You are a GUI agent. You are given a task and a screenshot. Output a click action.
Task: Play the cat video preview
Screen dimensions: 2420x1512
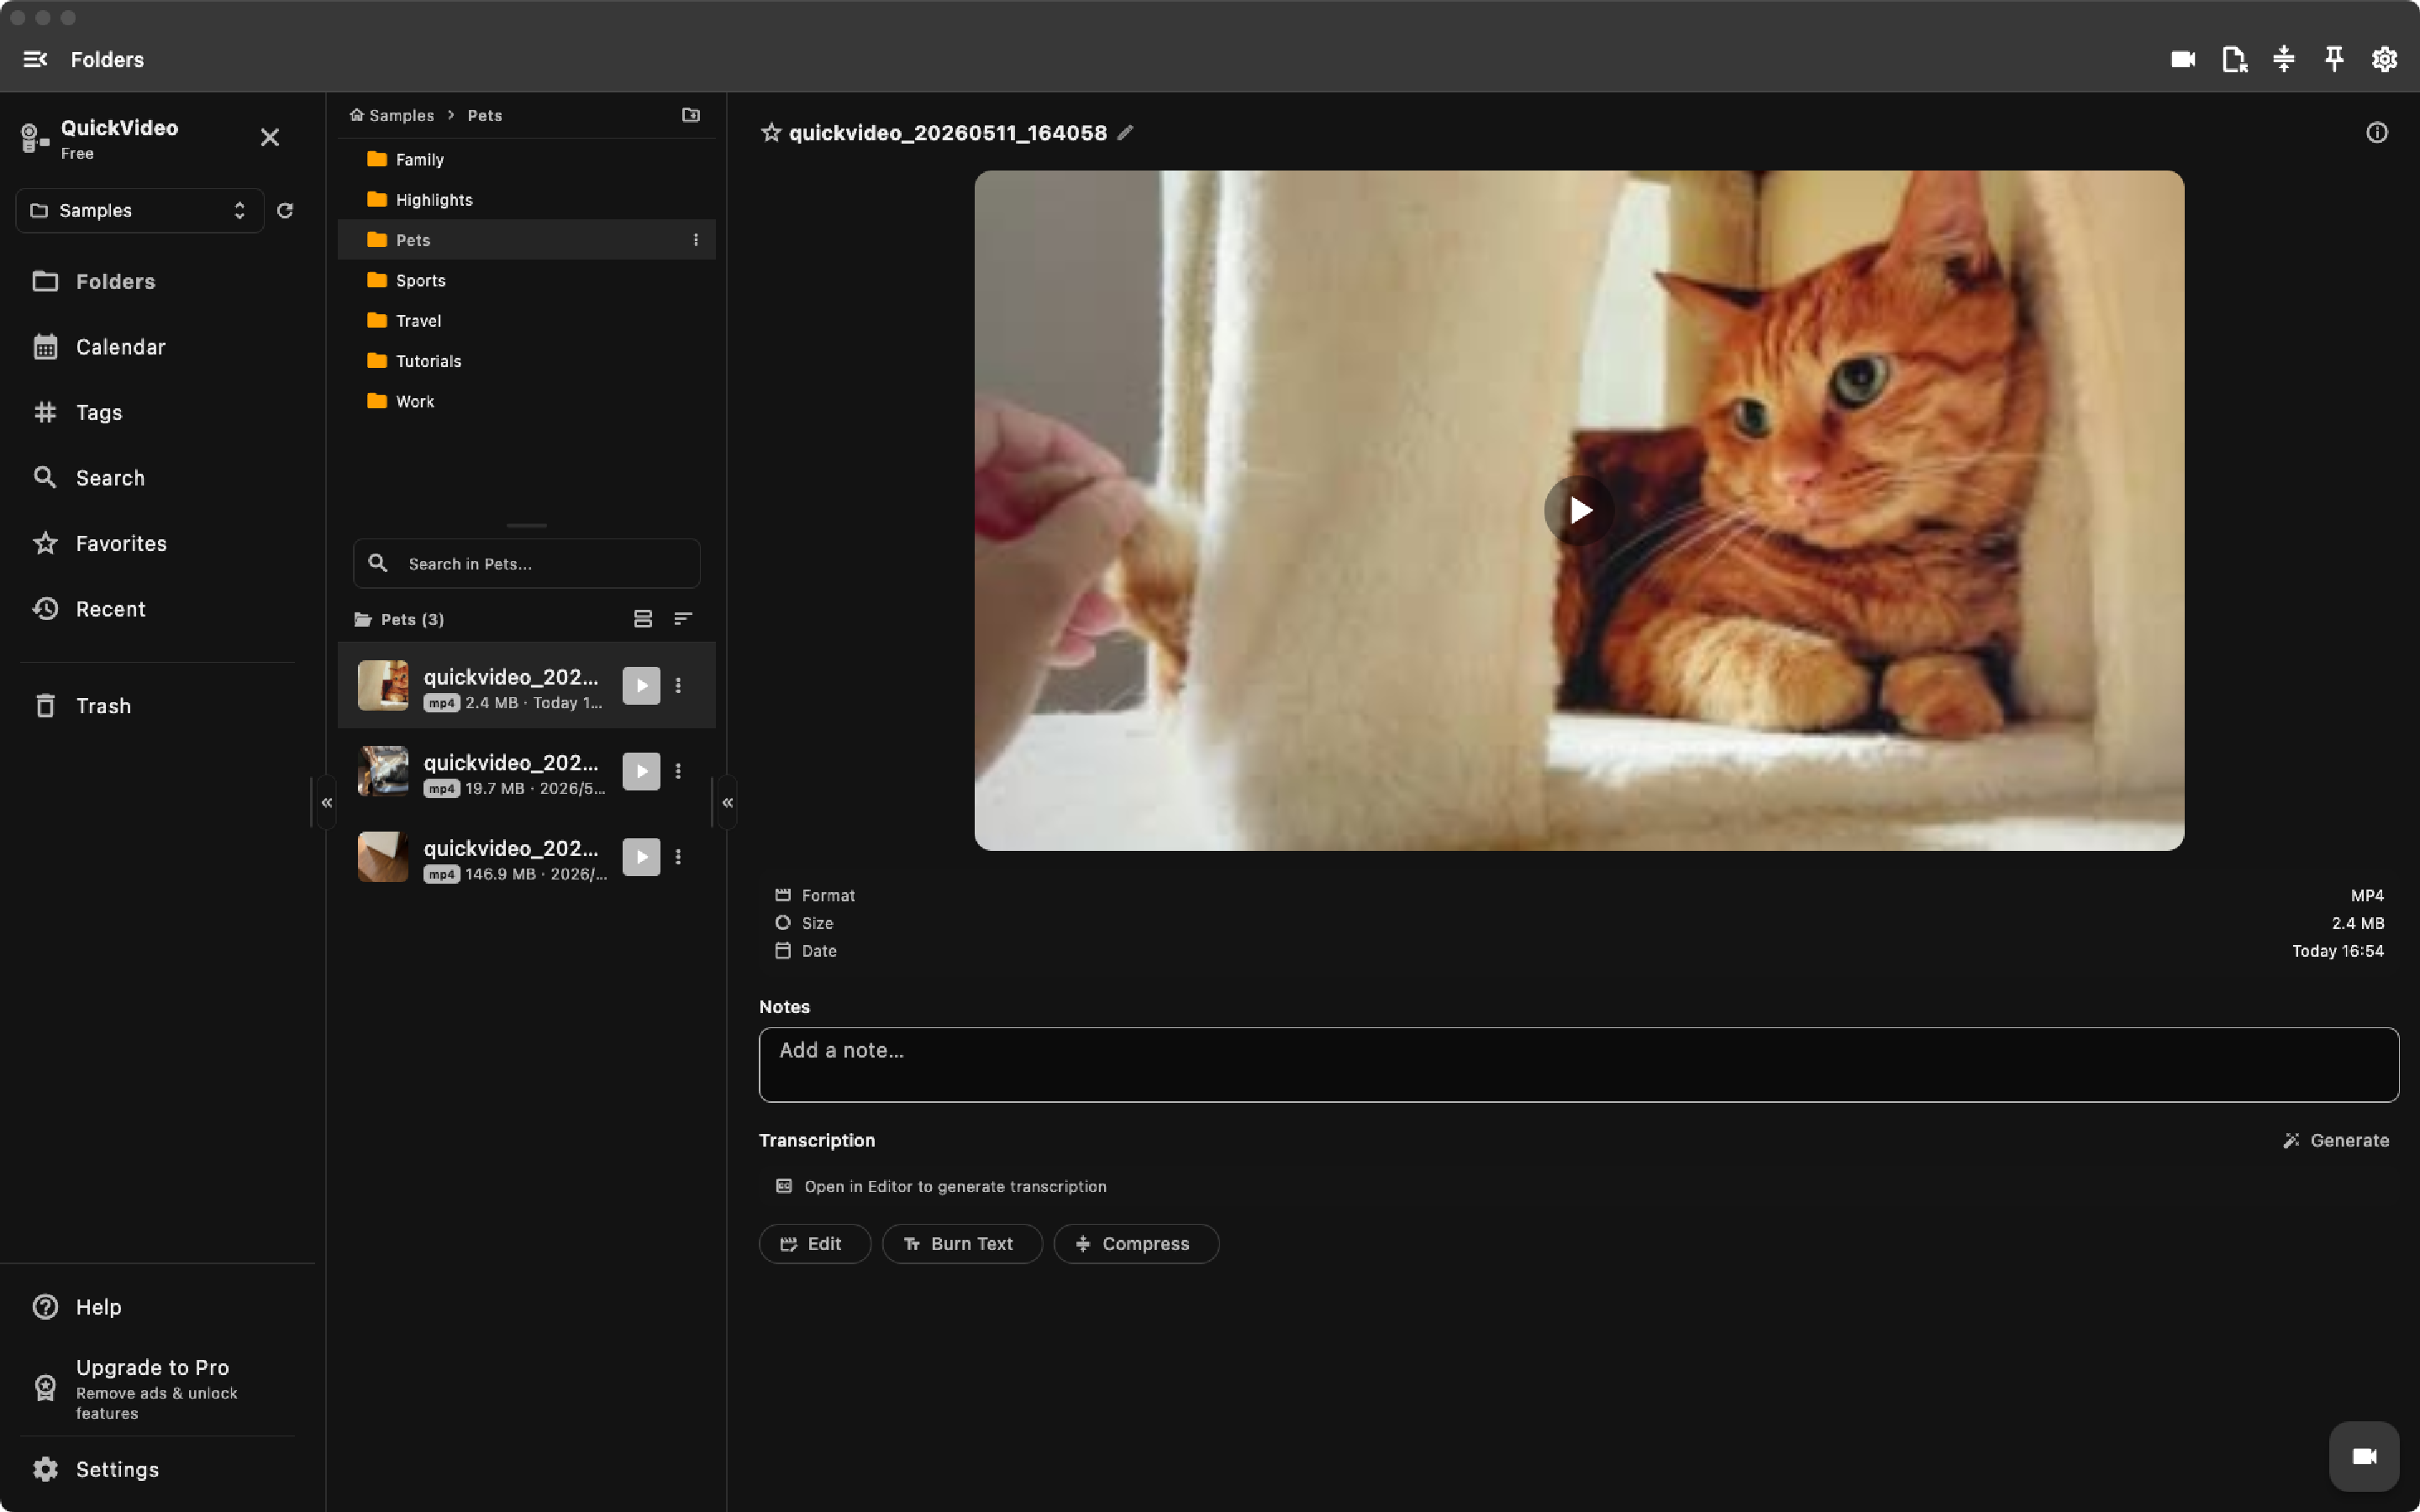[x=1578, y=511]
